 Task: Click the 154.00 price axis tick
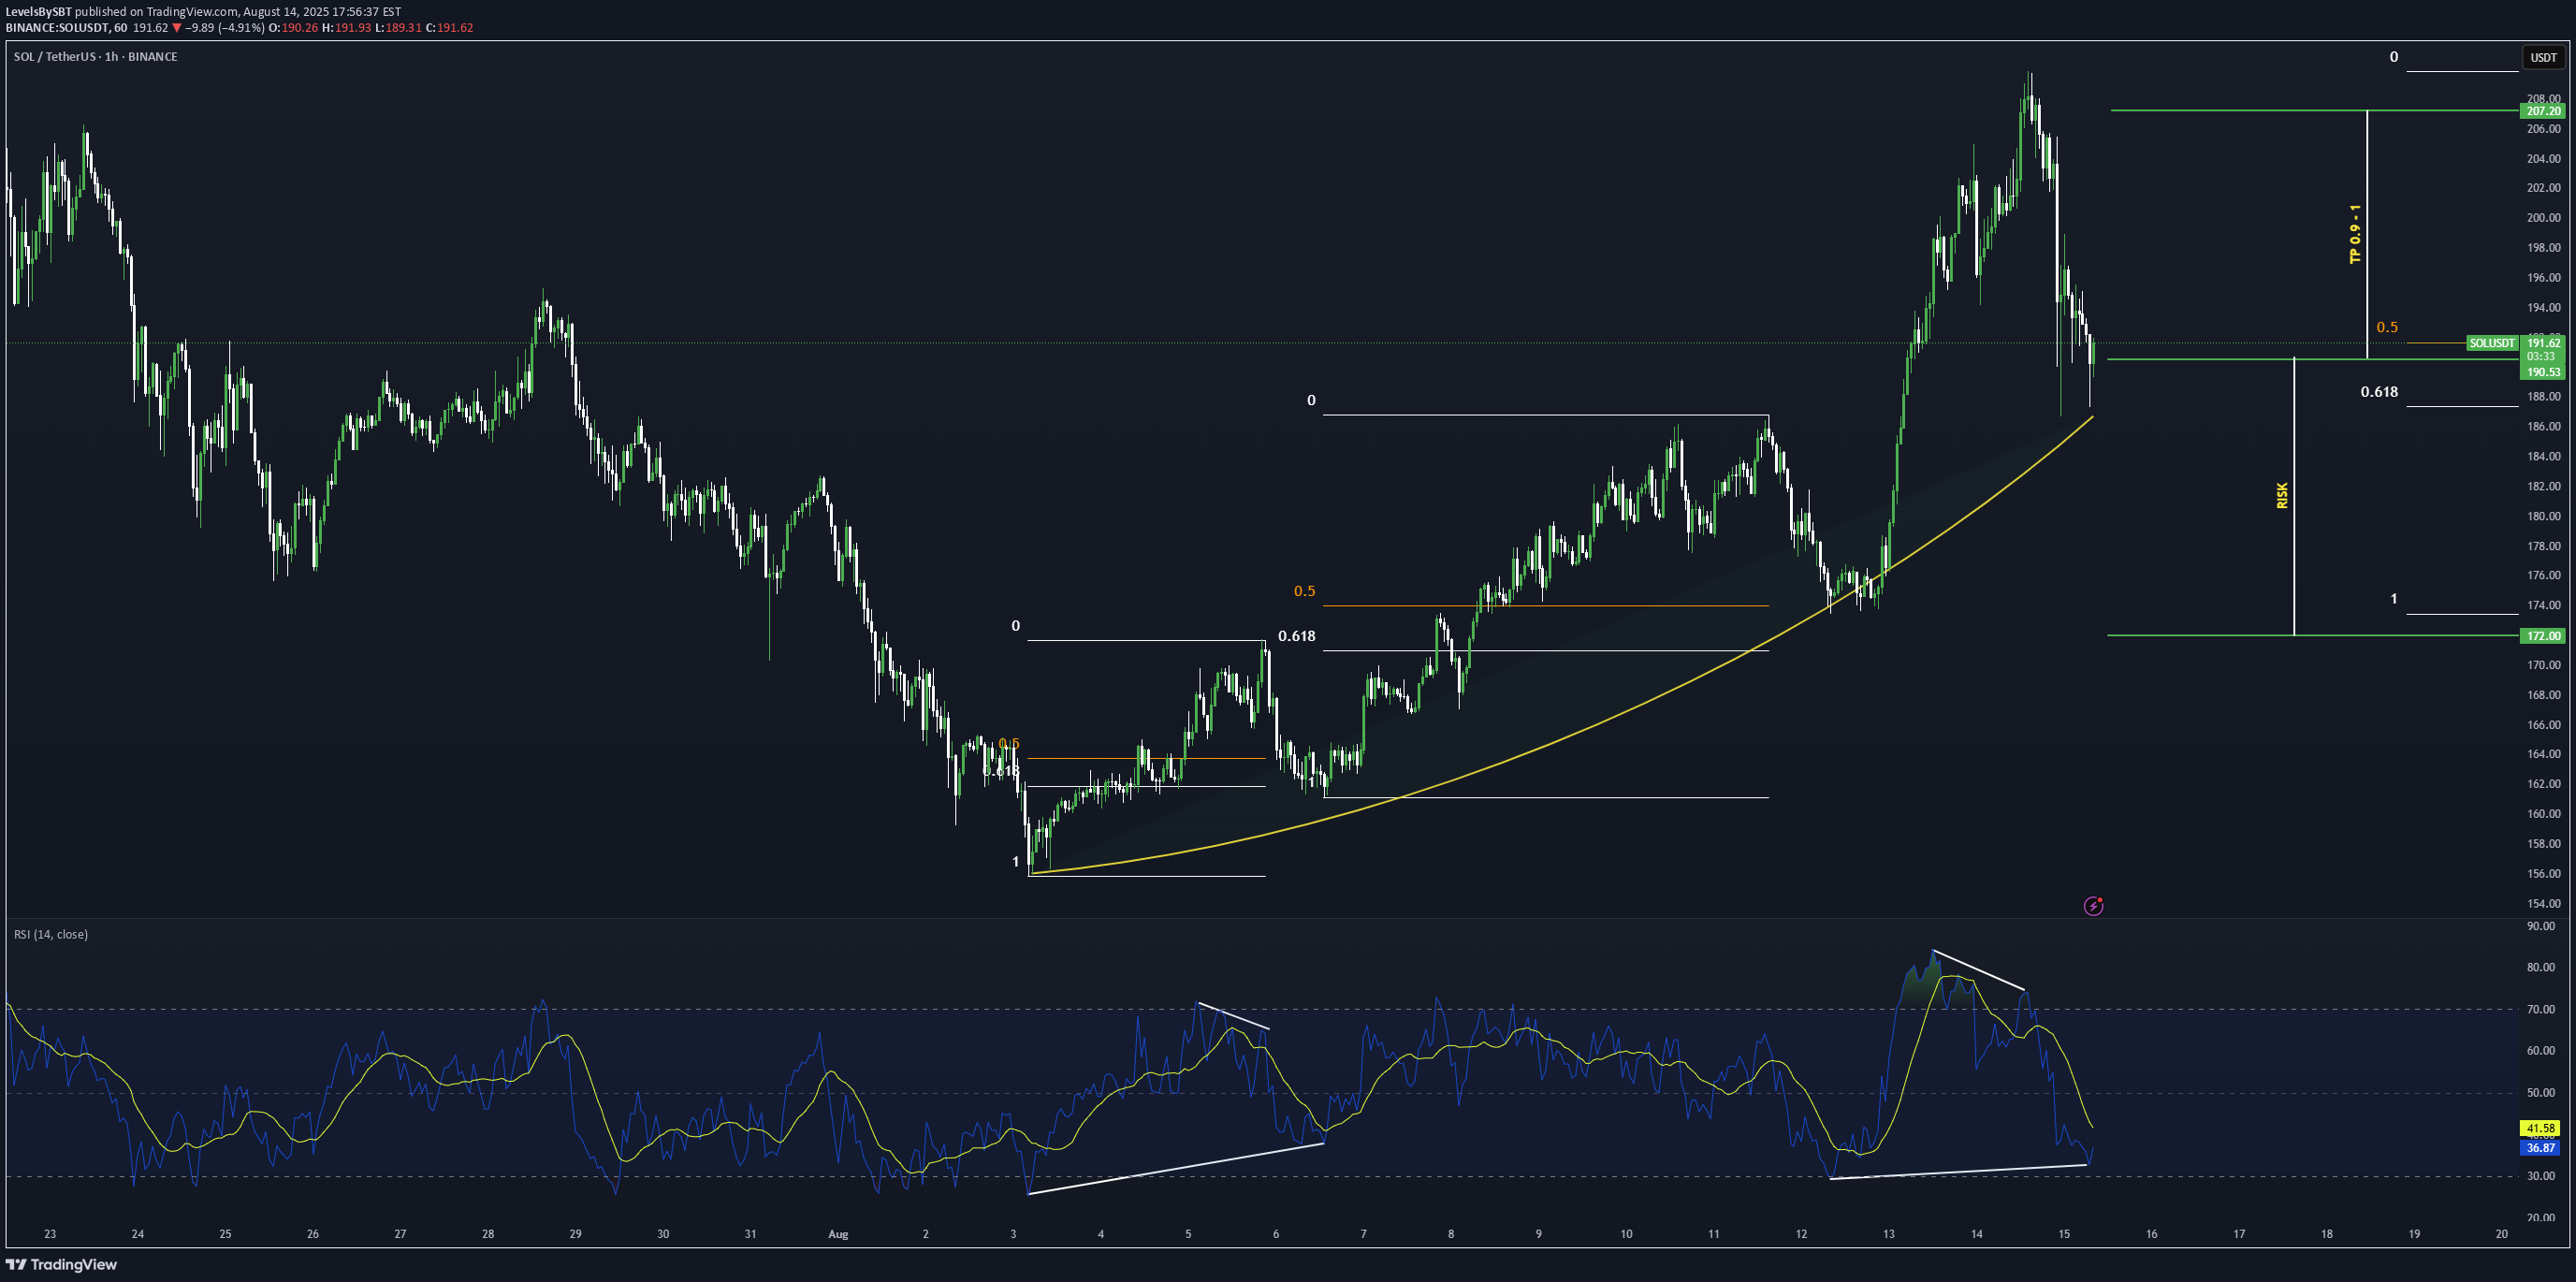(2543, 904)
